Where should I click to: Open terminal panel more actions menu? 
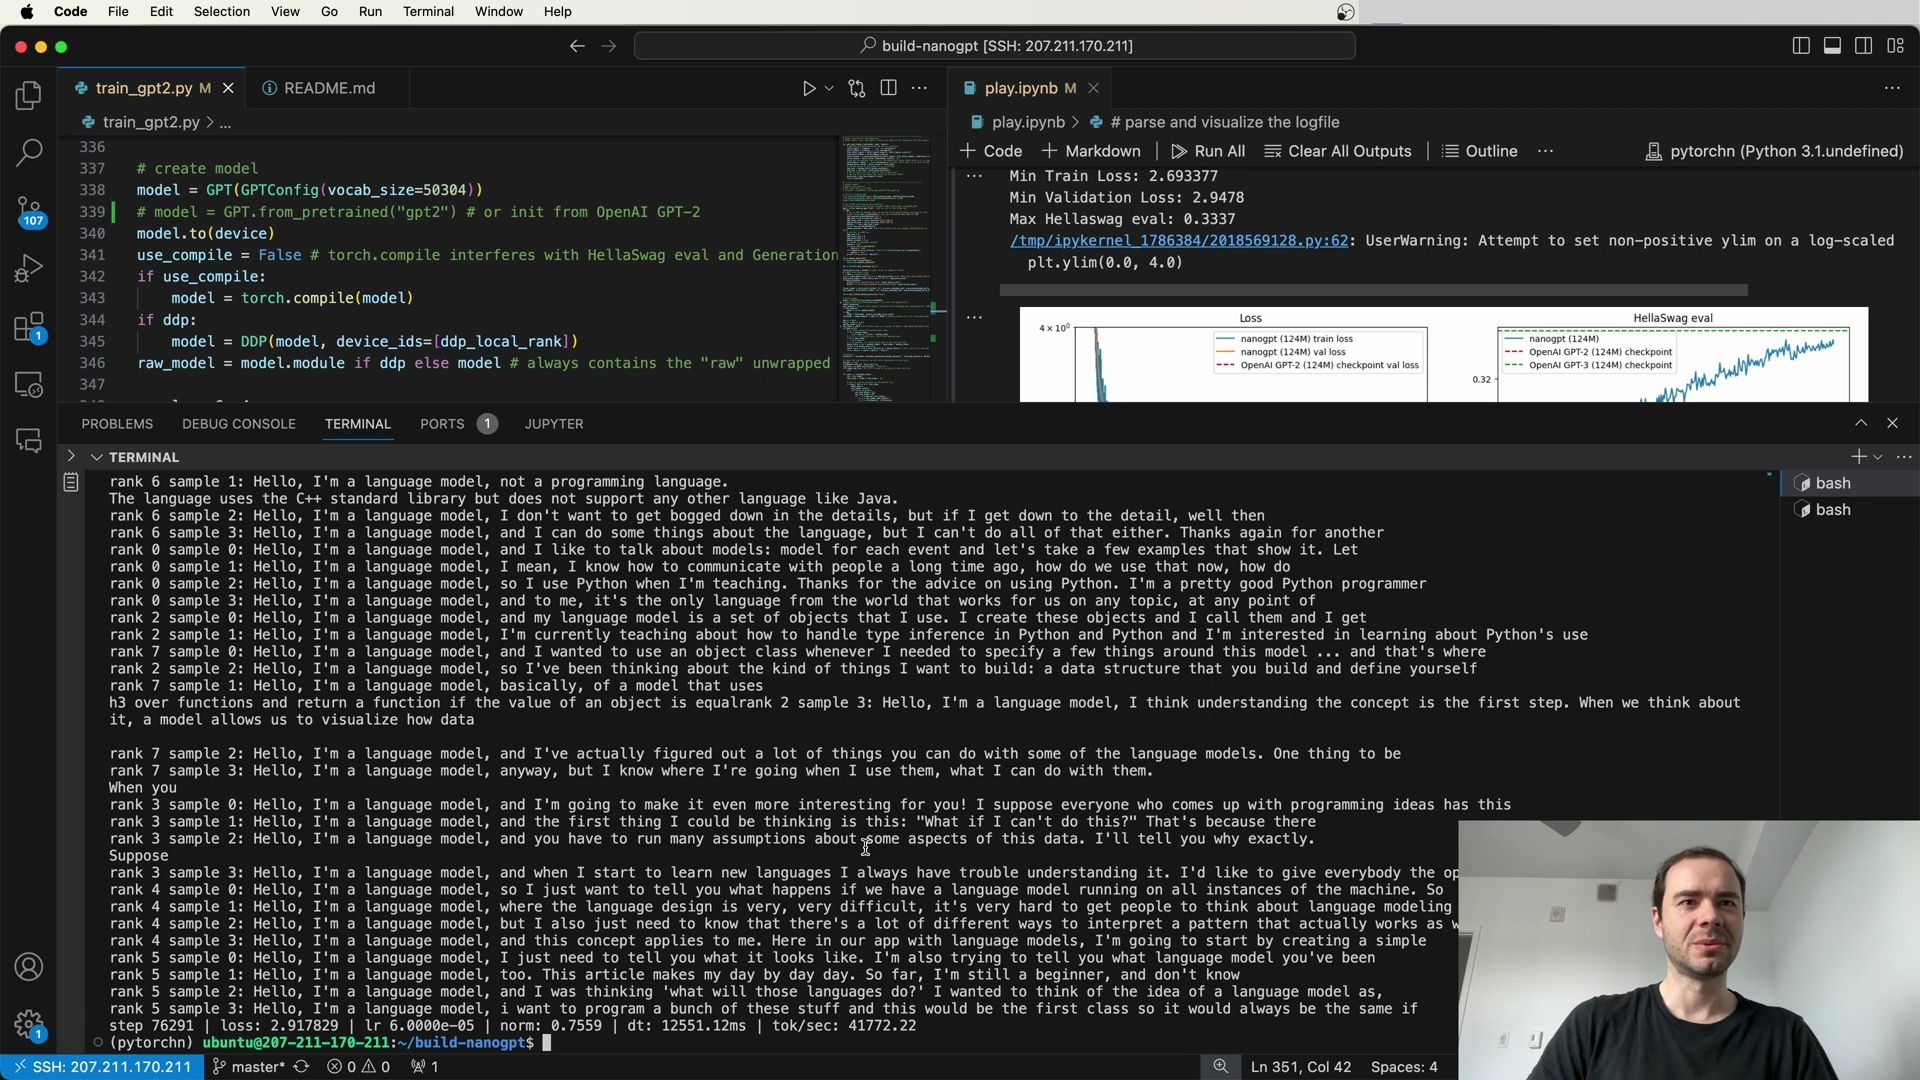1904,457
